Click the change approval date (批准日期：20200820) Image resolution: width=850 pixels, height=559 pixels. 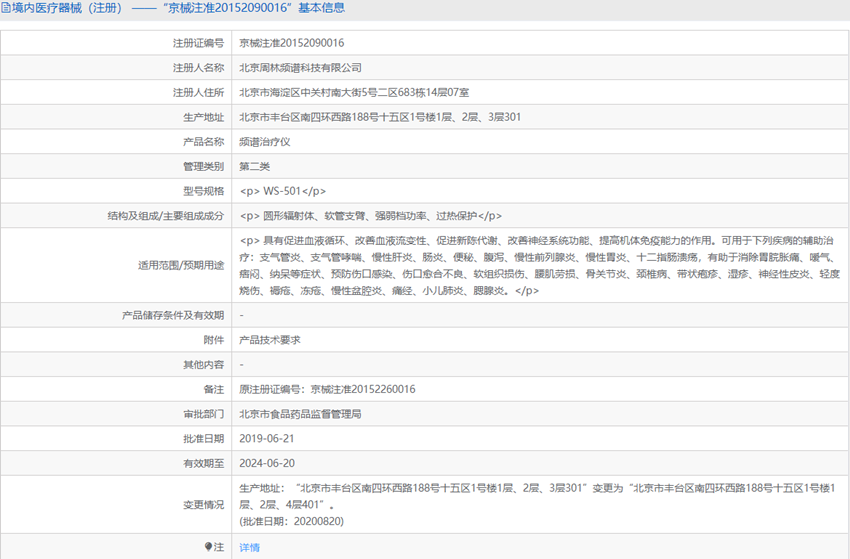pyautogui.click(x=292, y=521)
